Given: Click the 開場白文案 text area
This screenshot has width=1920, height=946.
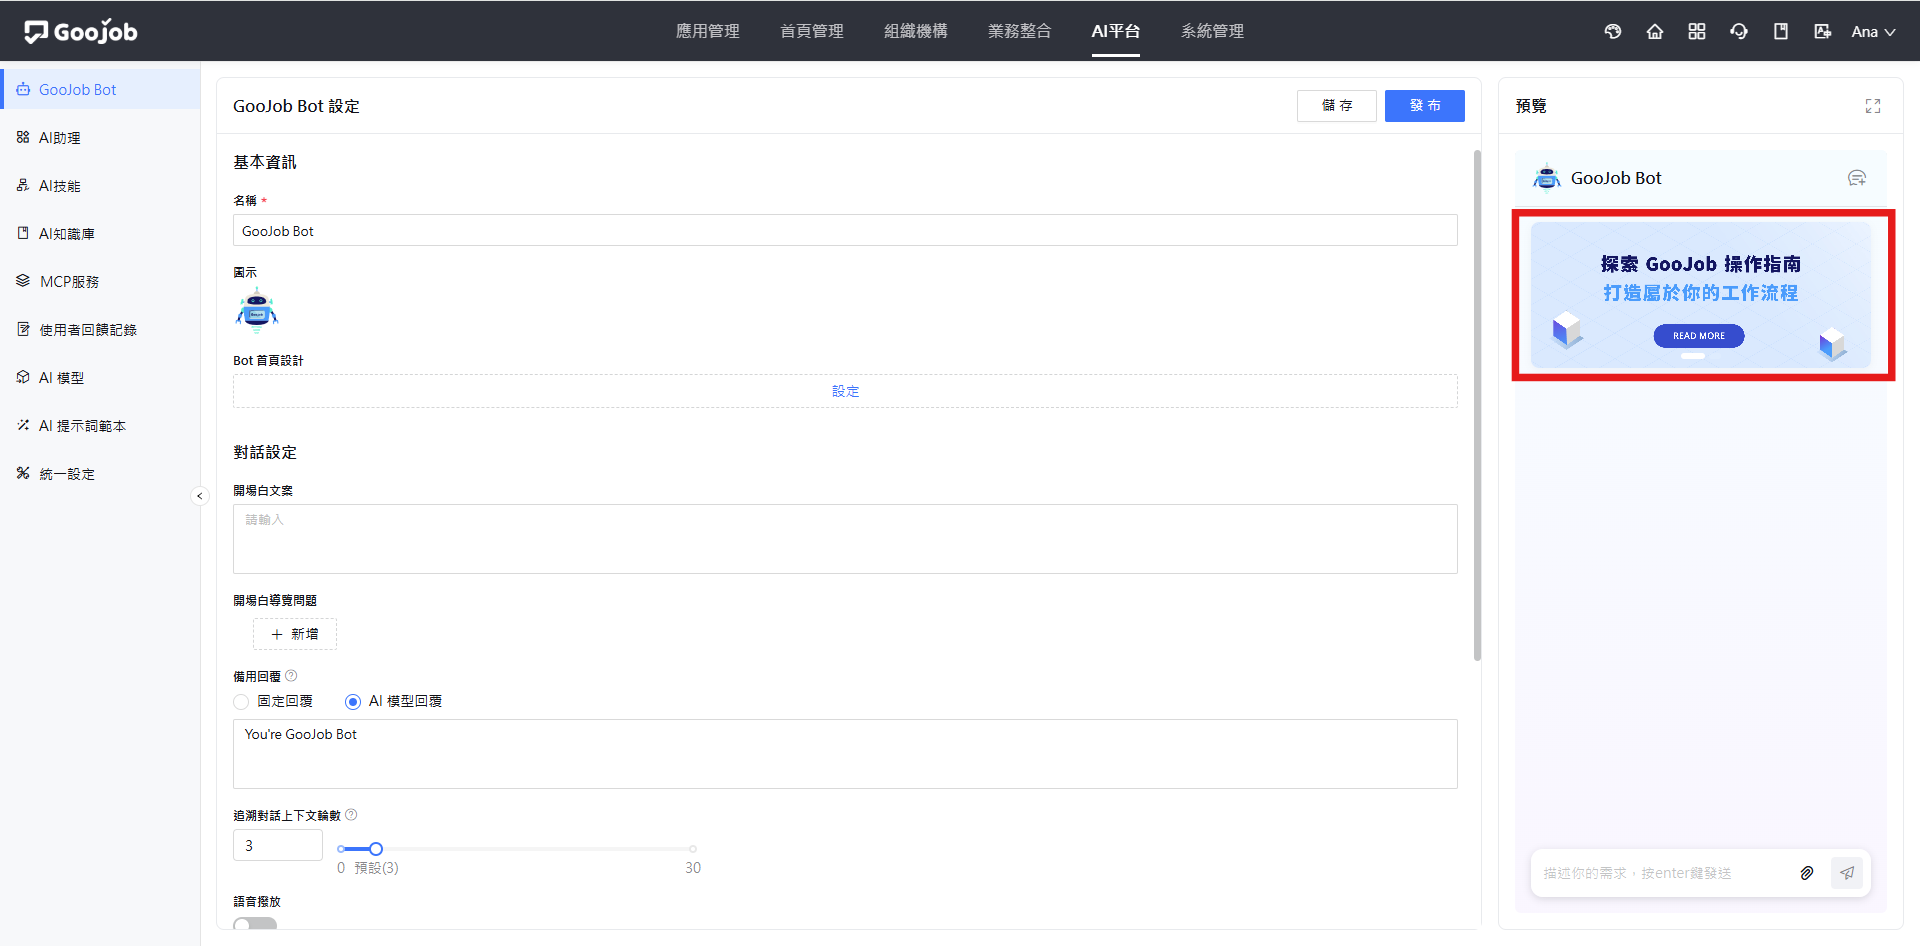Looking at the screenshot, I should click(x=845, y=539).
